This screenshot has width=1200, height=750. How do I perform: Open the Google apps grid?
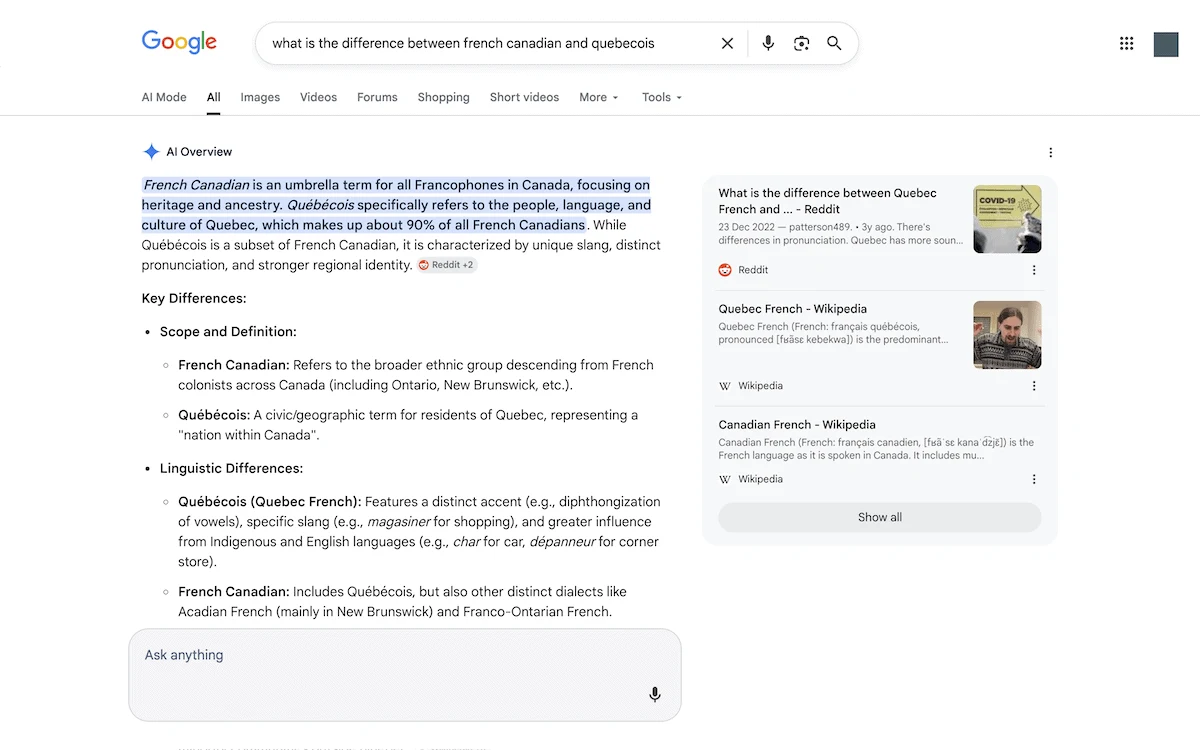point(1127,43)
